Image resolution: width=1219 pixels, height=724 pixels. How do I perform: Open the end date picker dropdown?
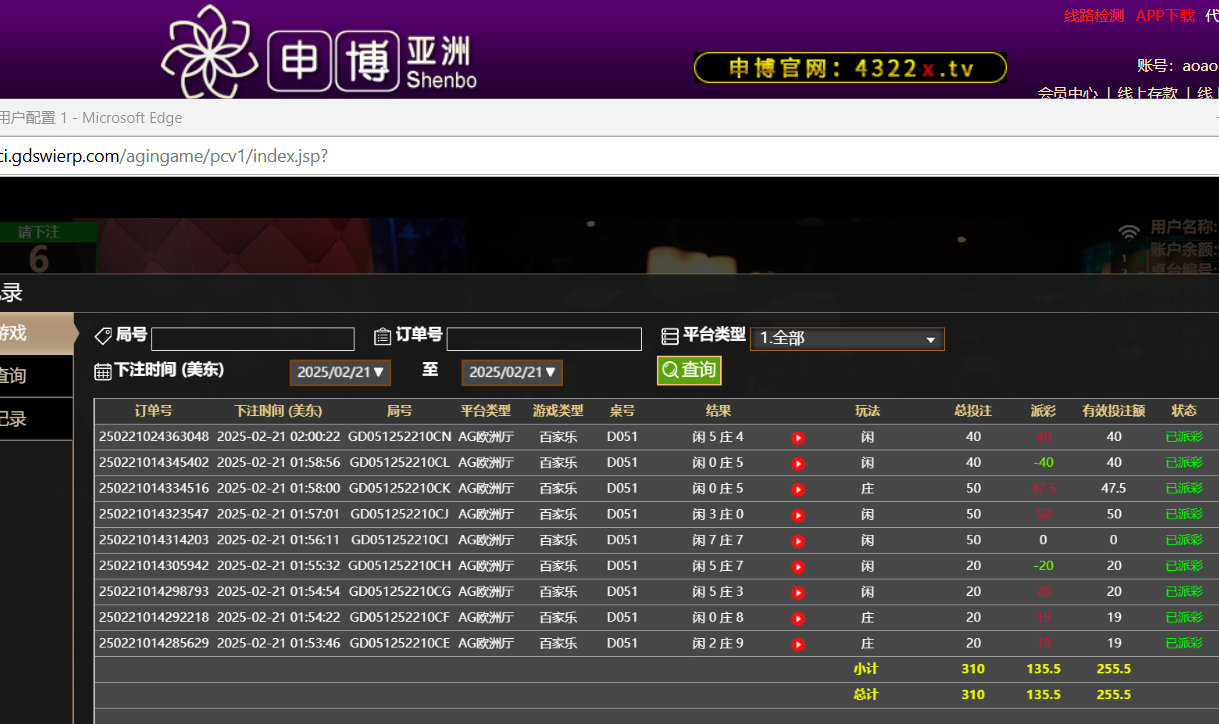pos(512,373)
